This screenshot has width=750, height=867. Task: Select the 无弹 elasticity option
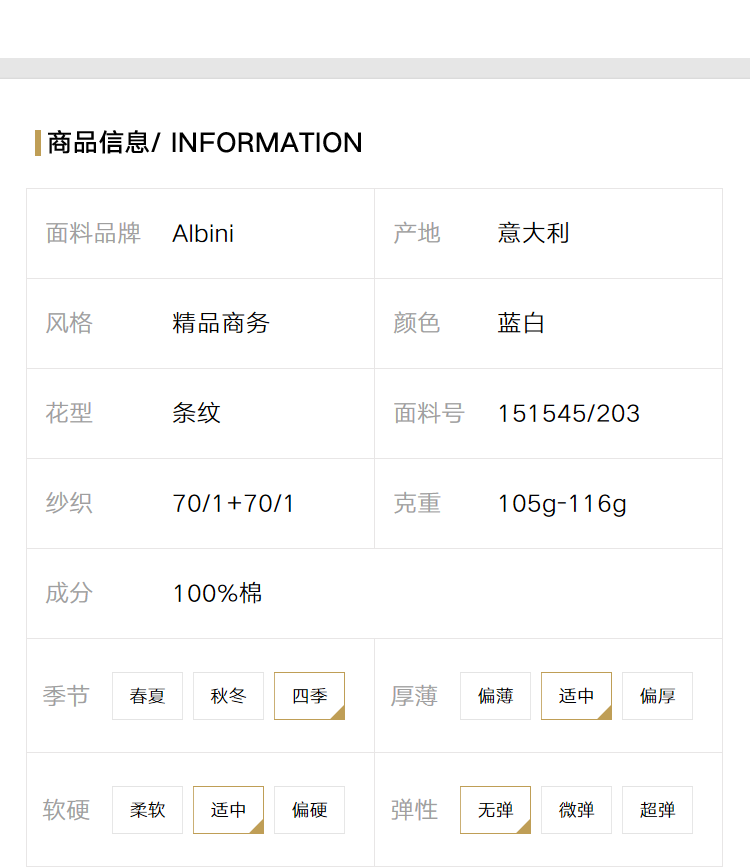coord(496,810)
